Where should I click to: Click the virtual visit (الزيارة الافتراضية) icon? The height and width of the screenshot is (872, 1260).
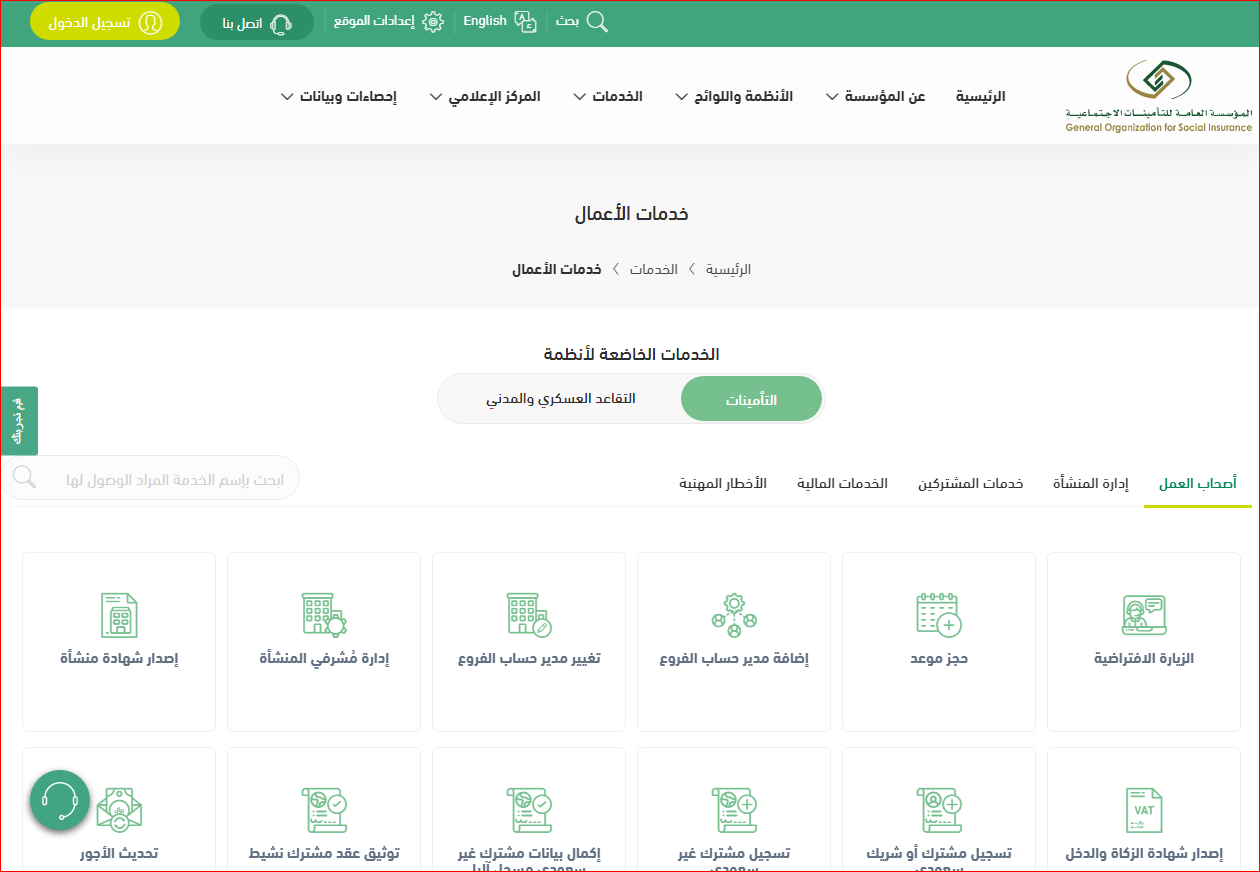(1144, 615)
